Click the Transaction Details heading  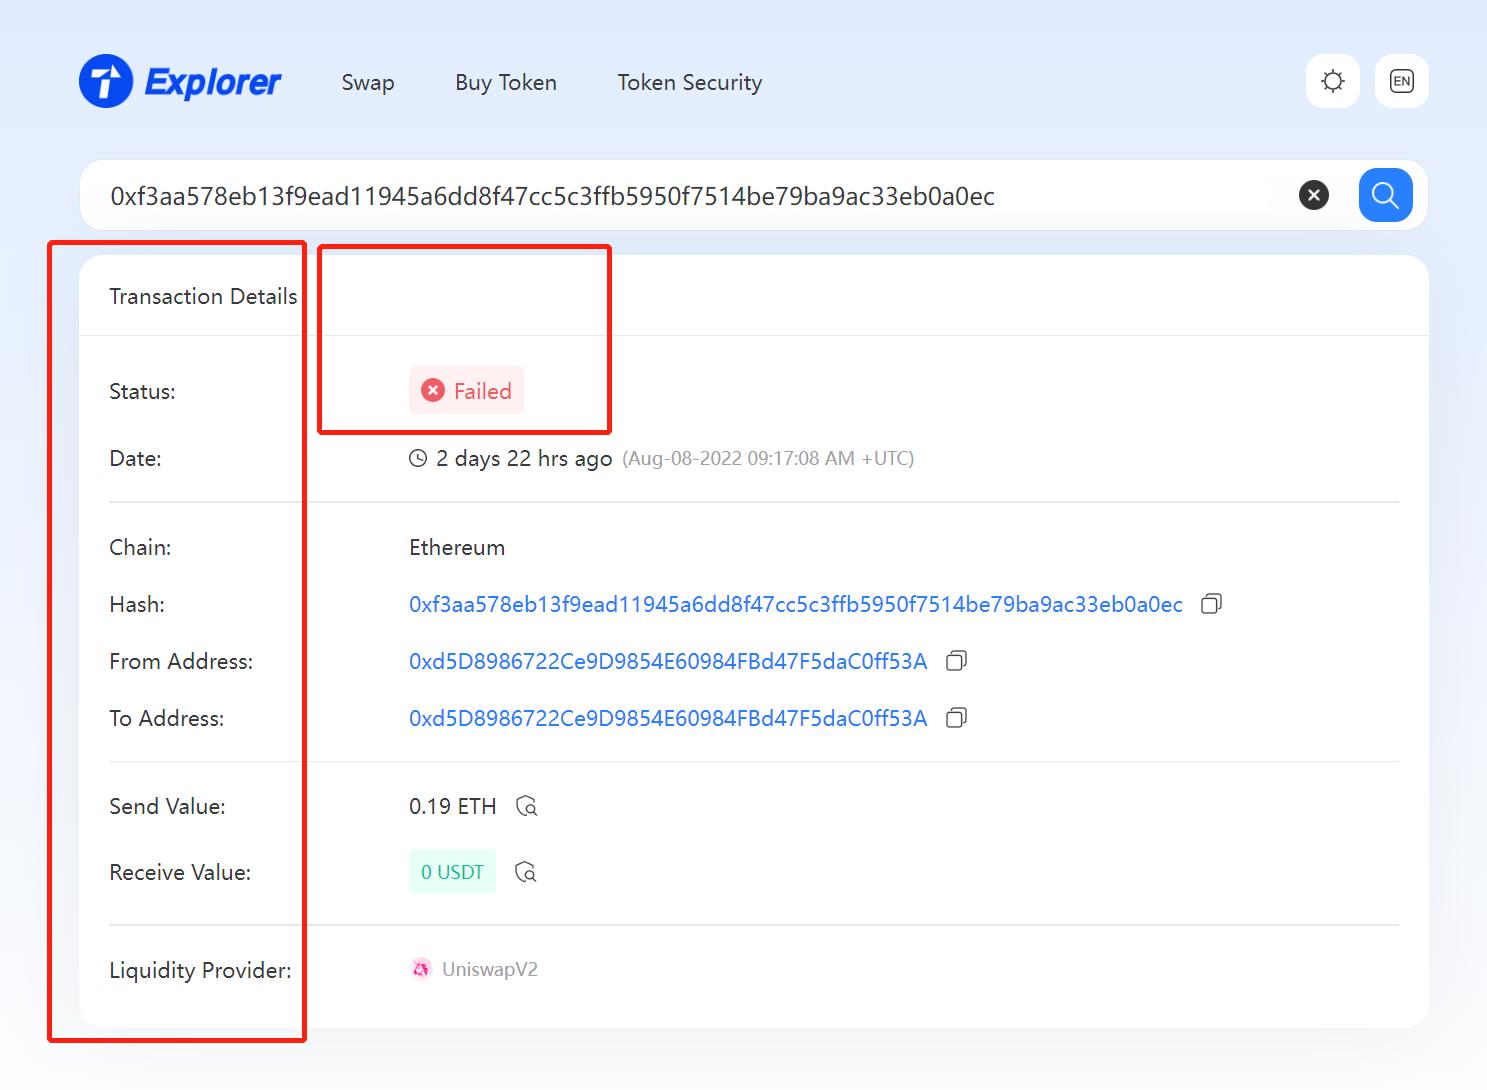click(x=203, y=296)
